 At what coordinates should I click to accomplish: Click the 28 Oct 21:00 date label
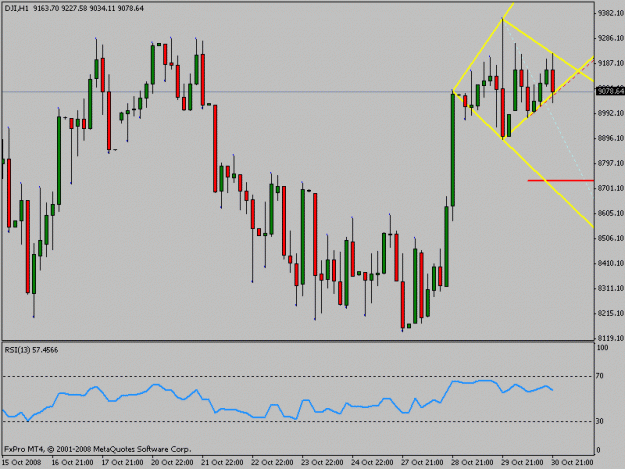pos(472,462)
